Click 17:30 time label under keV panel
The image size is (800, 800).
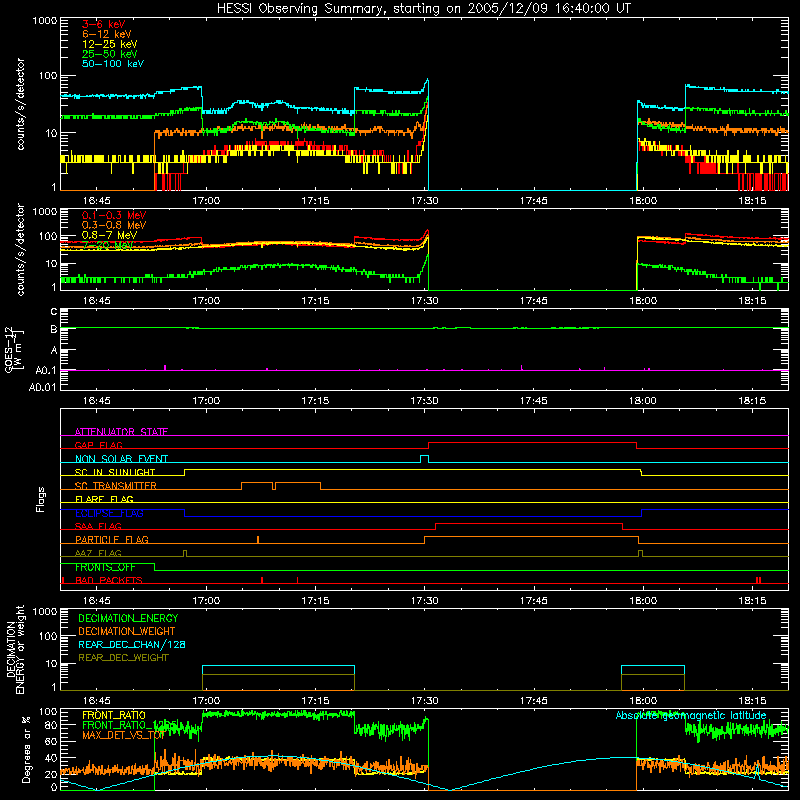424,201
